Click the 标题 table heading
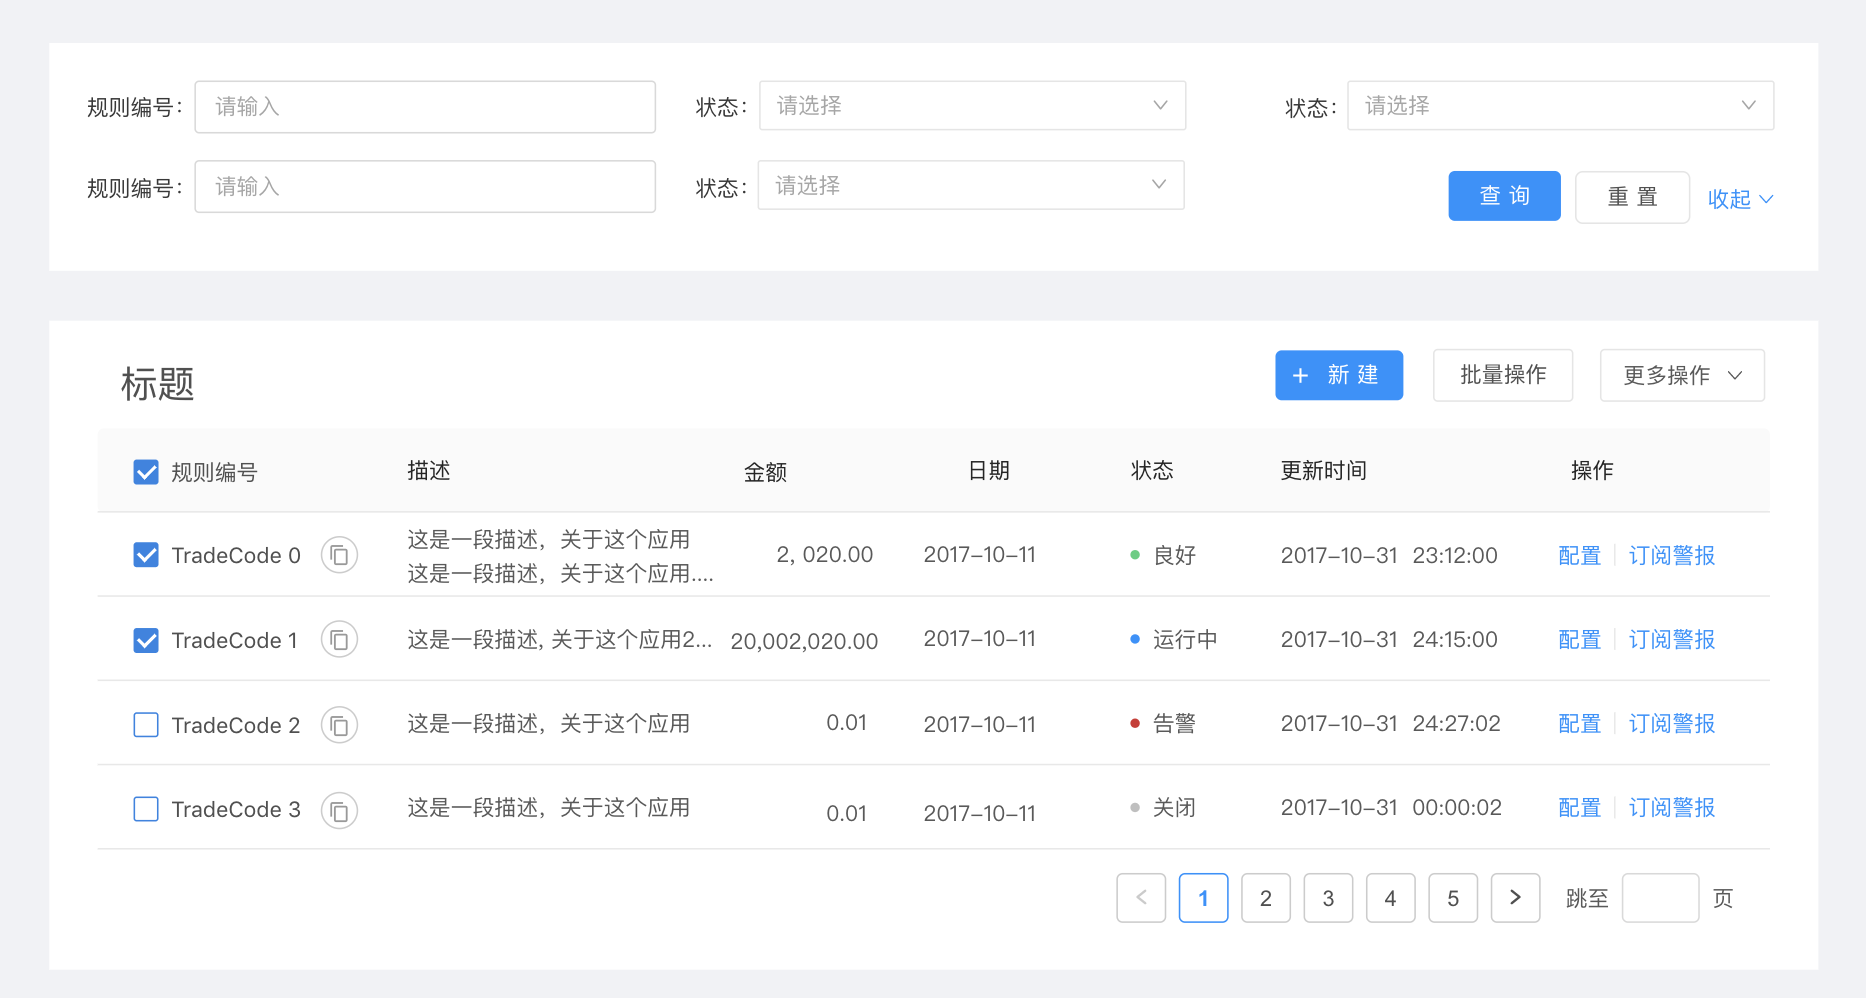 (157, 384)
